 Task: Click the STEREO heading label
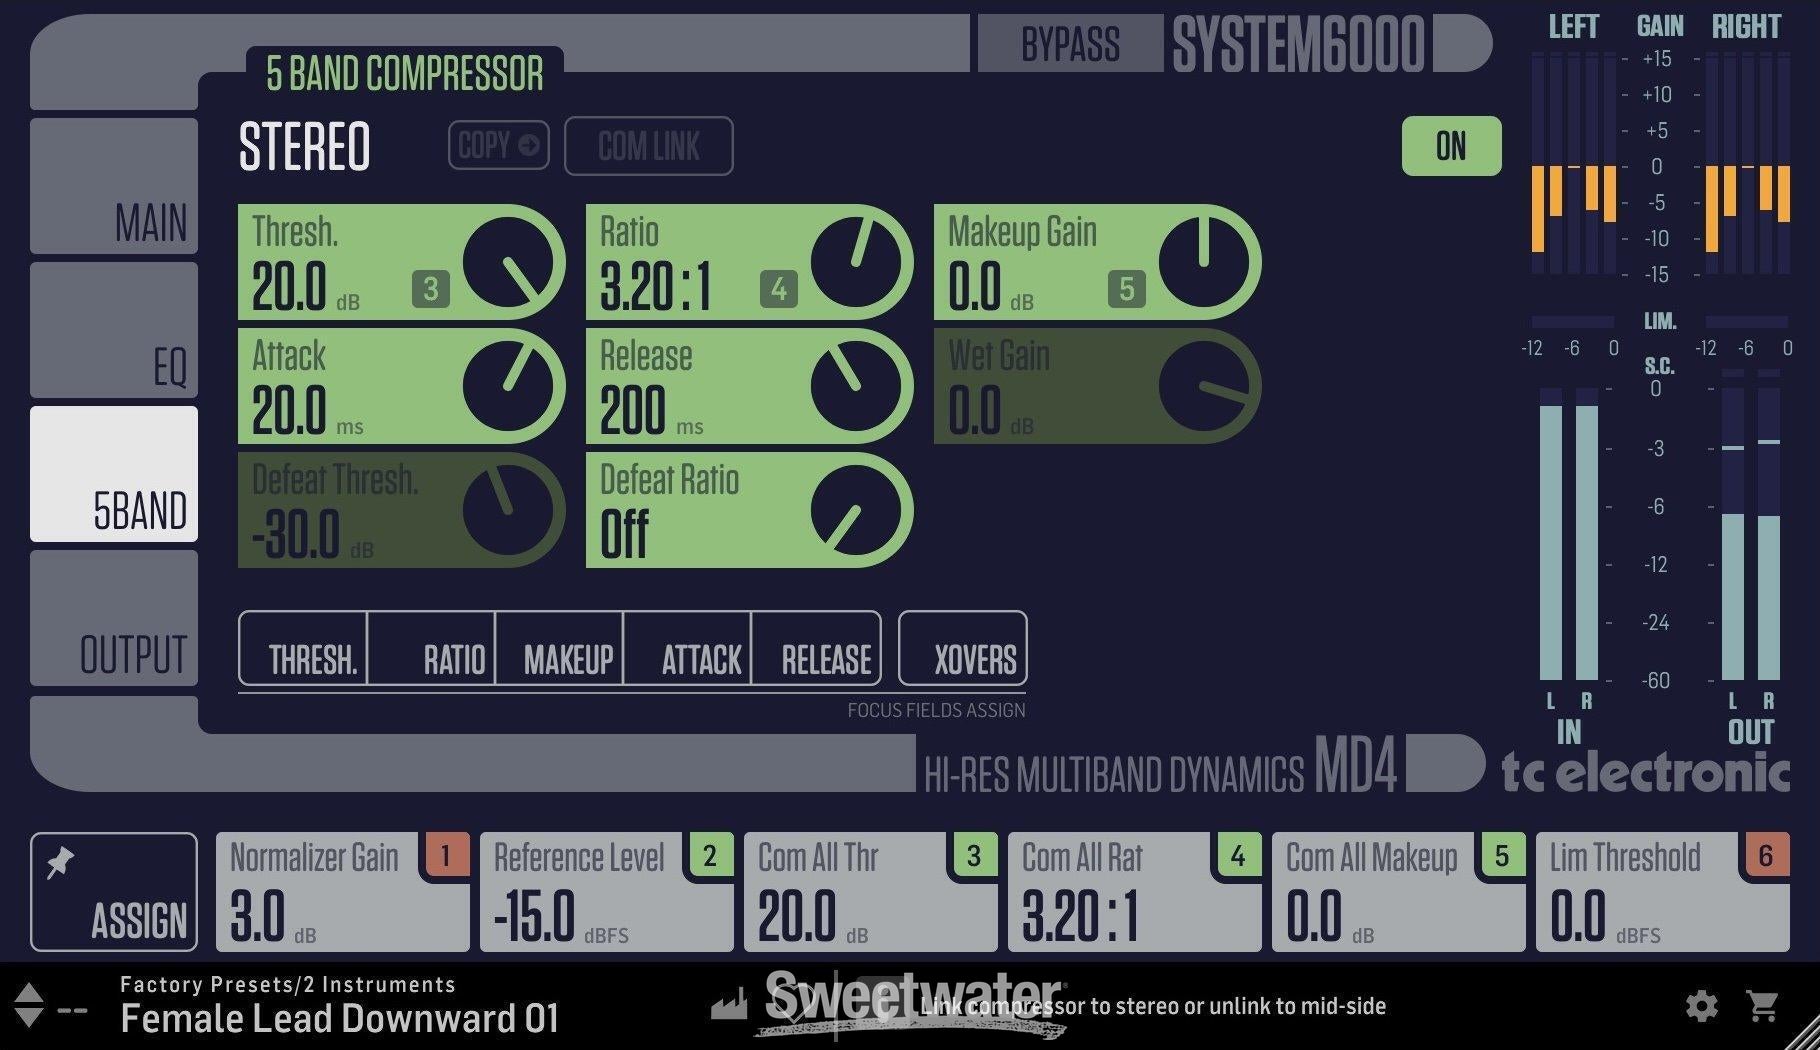304,146
